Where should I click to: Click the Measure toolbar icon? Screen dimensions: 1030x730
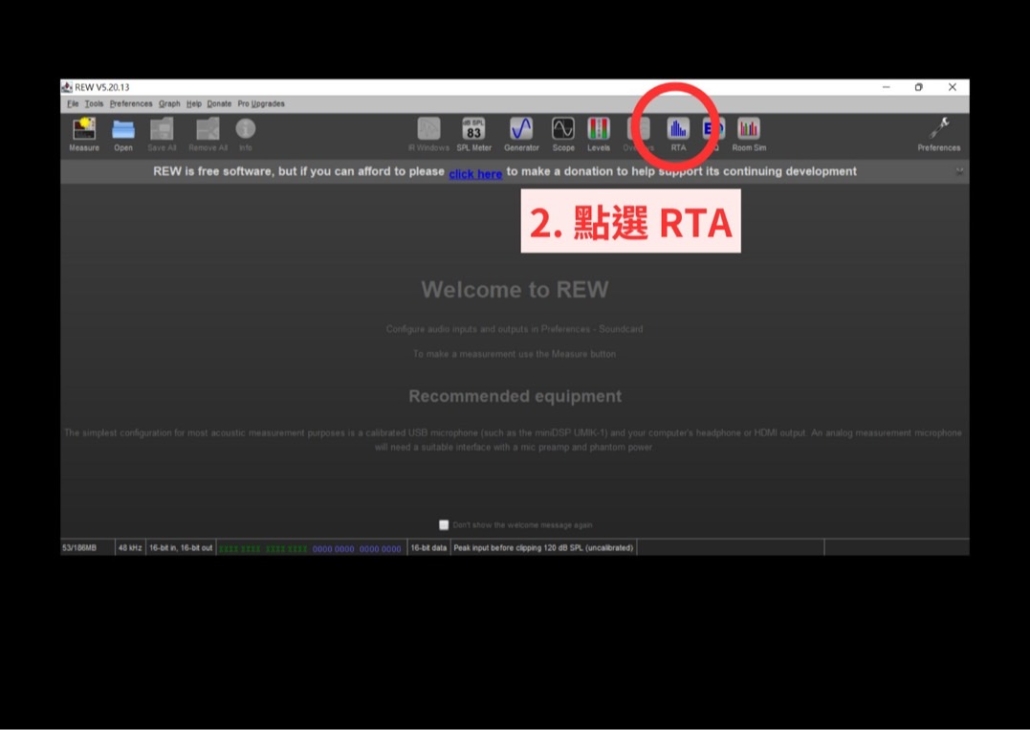pyautogui.click(x=84, y=130)
